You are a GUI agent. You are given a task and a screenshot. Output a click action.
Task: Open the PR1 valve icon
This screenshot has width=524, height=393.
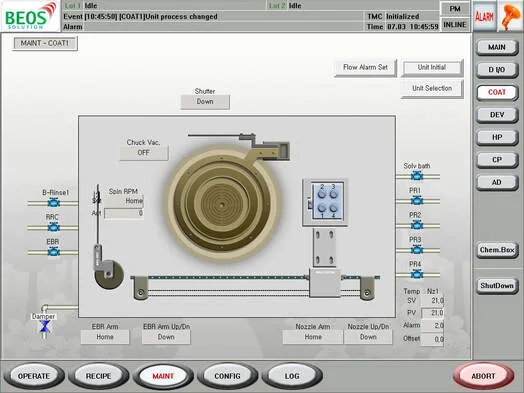pos(417,201)
